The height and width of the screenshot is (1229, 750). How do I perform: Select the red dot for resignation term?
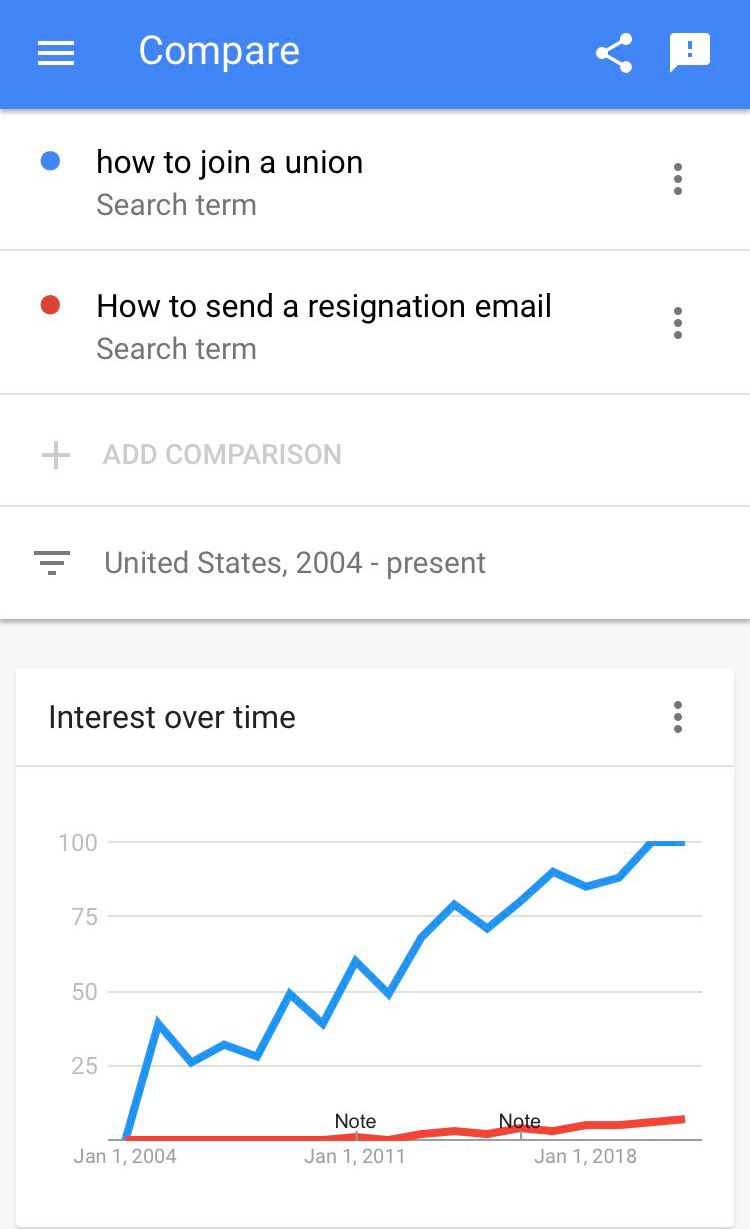pos(50,305)
